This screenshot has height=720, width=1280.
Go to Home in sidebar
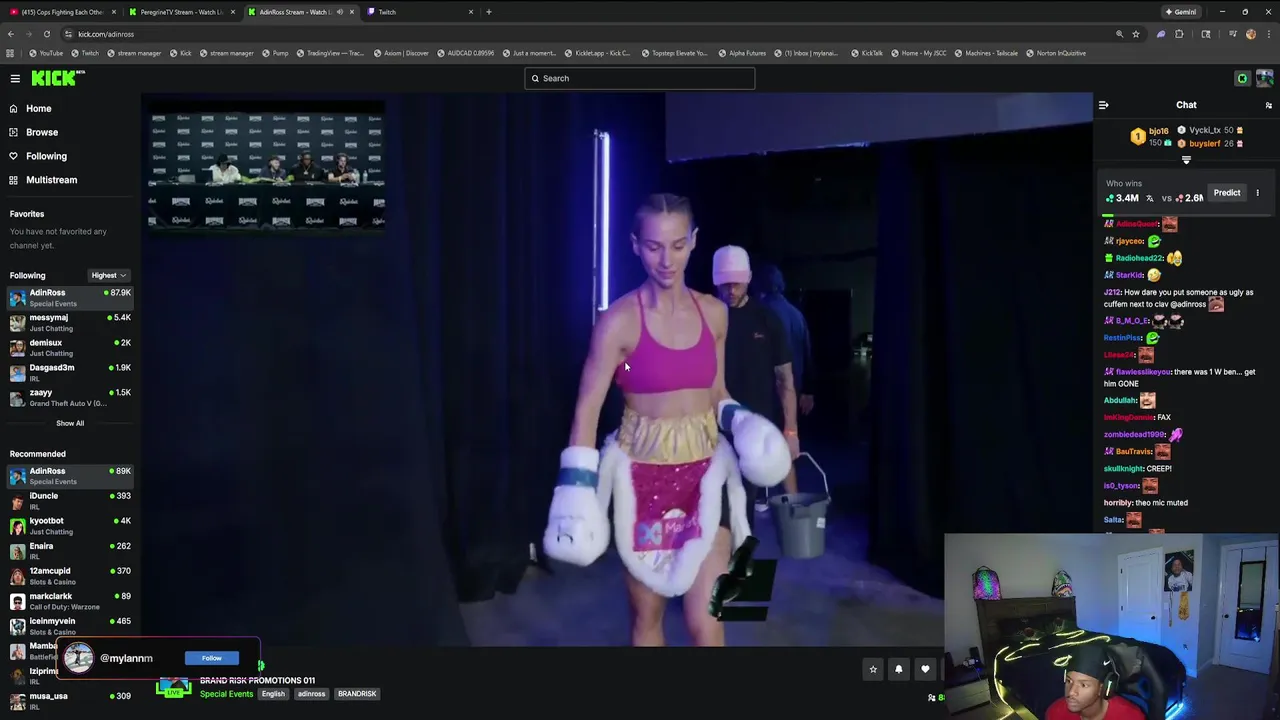(x=38, y=108)
